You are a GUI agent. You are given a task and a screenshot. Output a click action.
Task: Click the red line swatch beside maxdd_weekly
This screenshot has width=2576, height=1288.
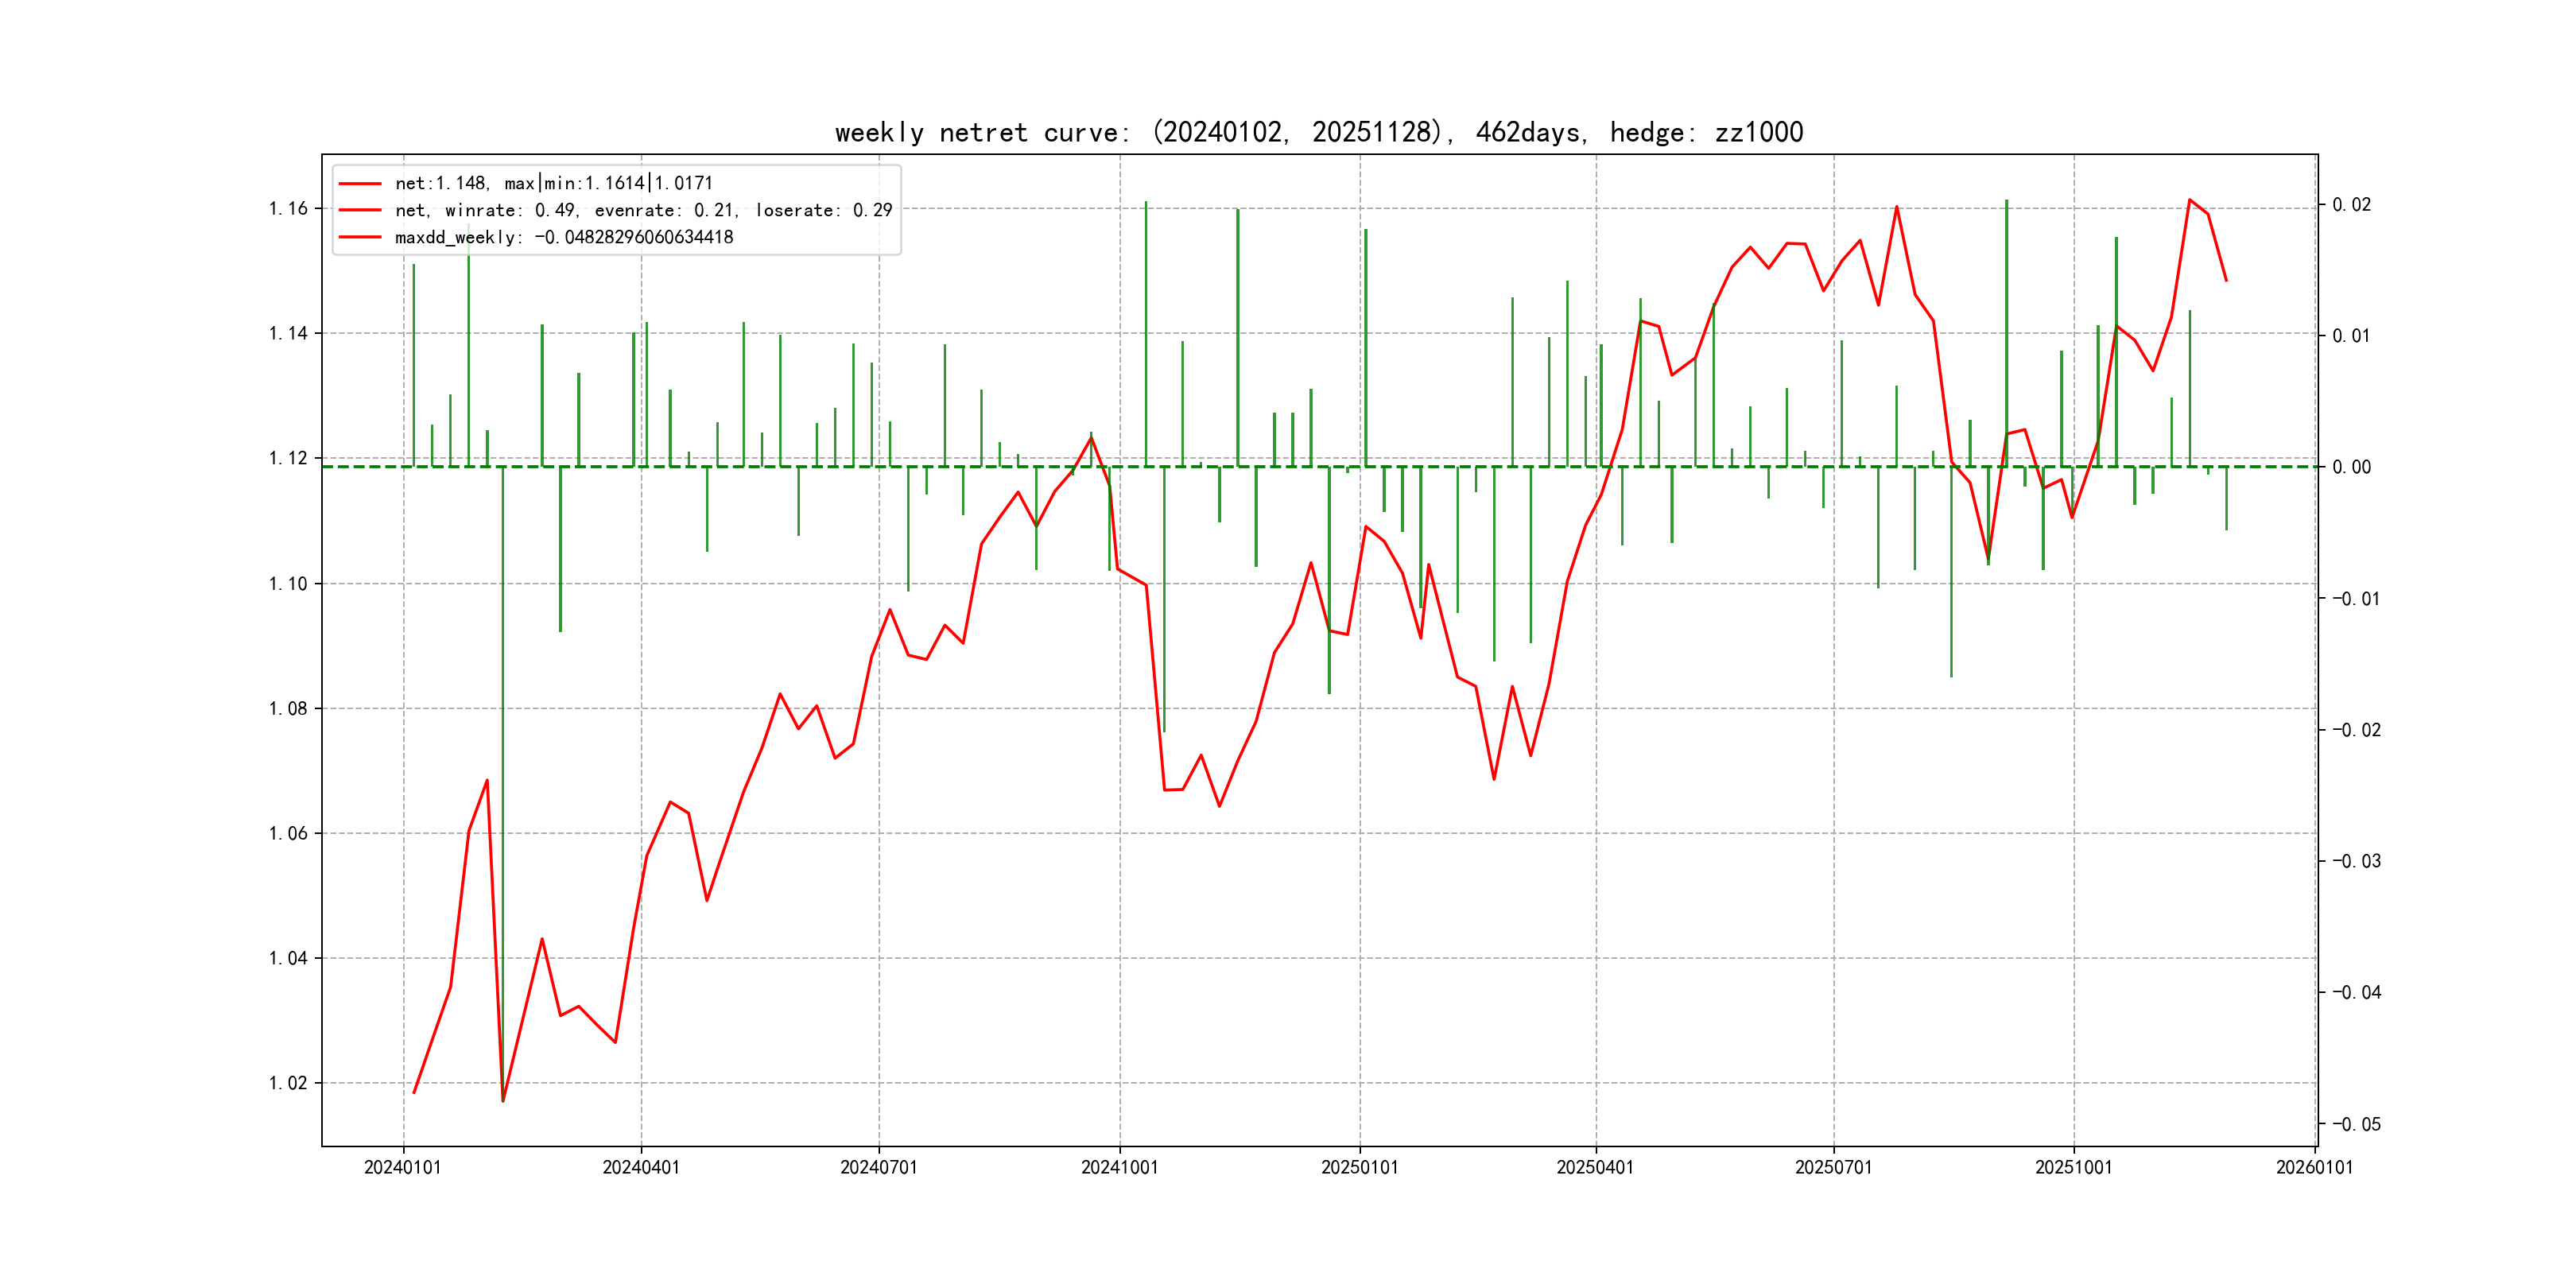360,237
